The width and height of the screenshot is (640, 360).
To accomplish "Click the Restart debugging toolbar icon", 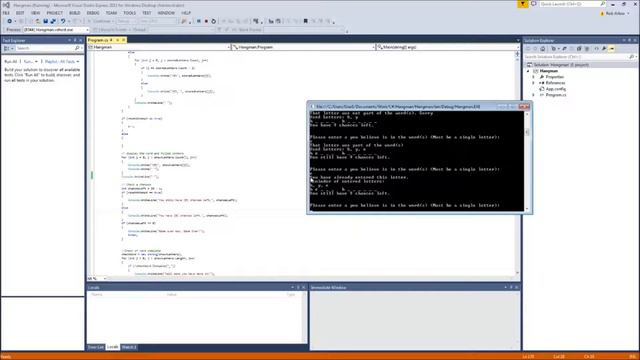I will point(213,21).
